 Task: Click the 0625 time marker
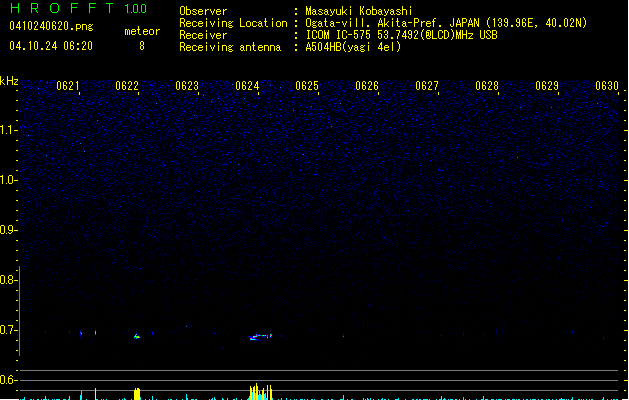click(307, 85)
